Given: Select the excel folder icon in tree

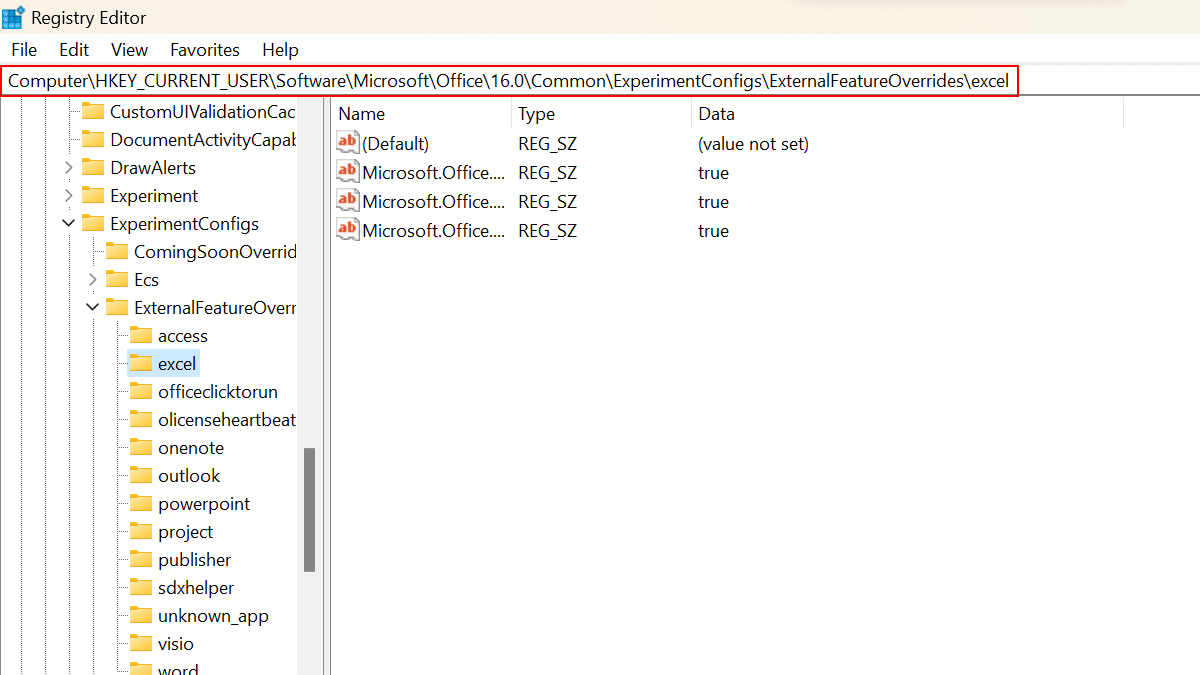Looking at the screenshot, I should [x=141, y=364].
